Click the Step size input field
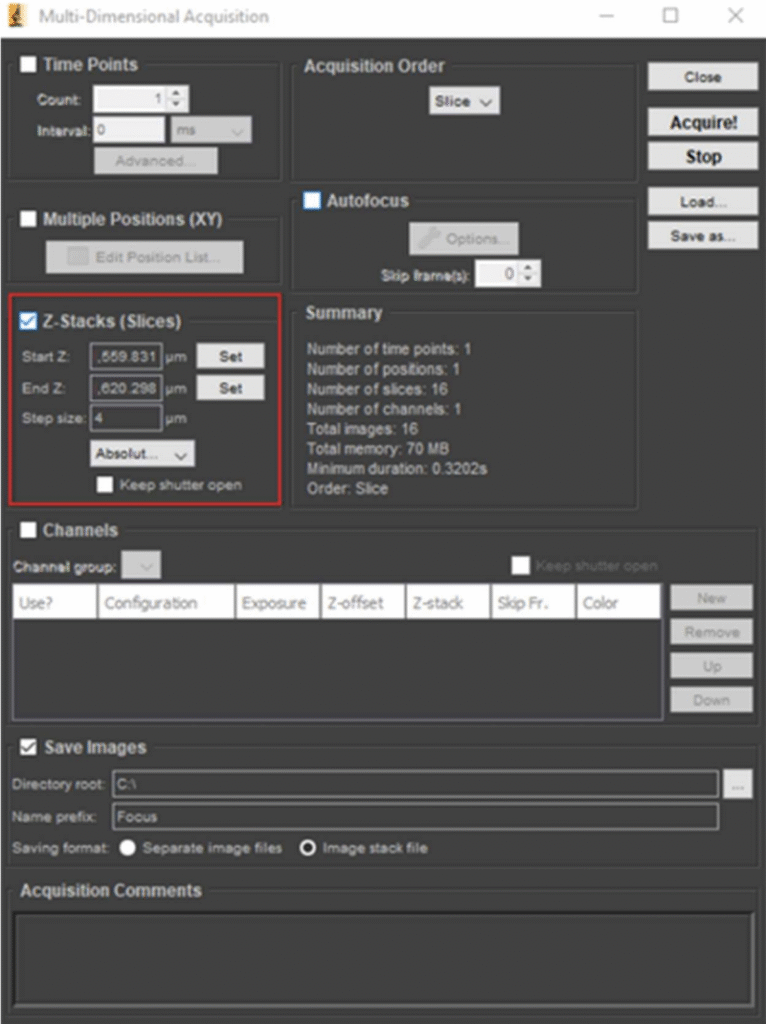The height and width of the screenshot is (1024, 766). click(126, 418)
